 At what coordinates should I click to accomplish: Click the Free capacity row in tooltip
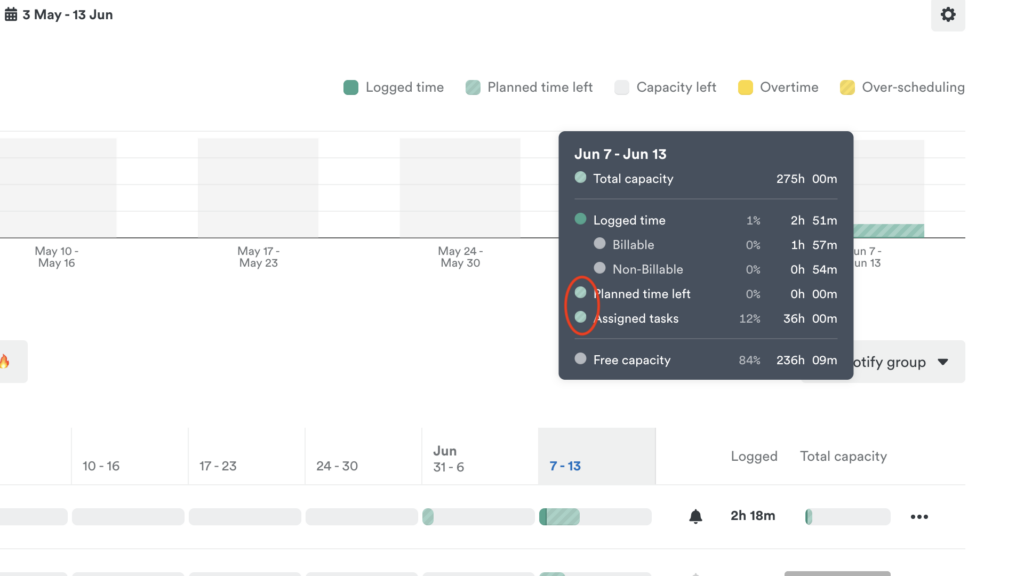coord(705,360)
